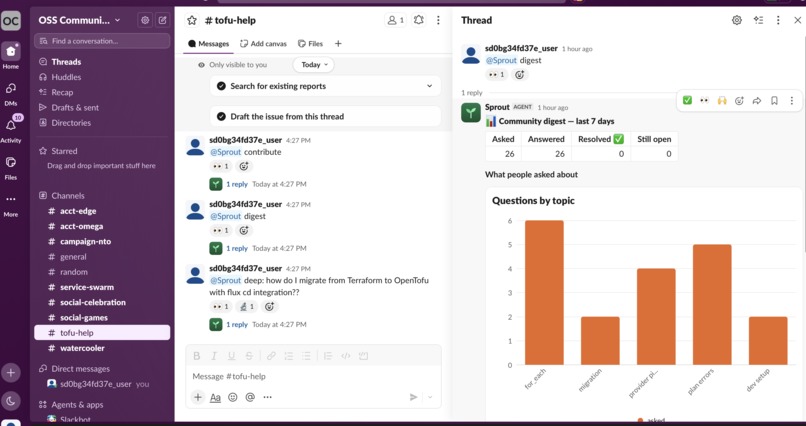Toggle blockquote in composer
This screenshot has width=806, height=426.
coord(328,356)
